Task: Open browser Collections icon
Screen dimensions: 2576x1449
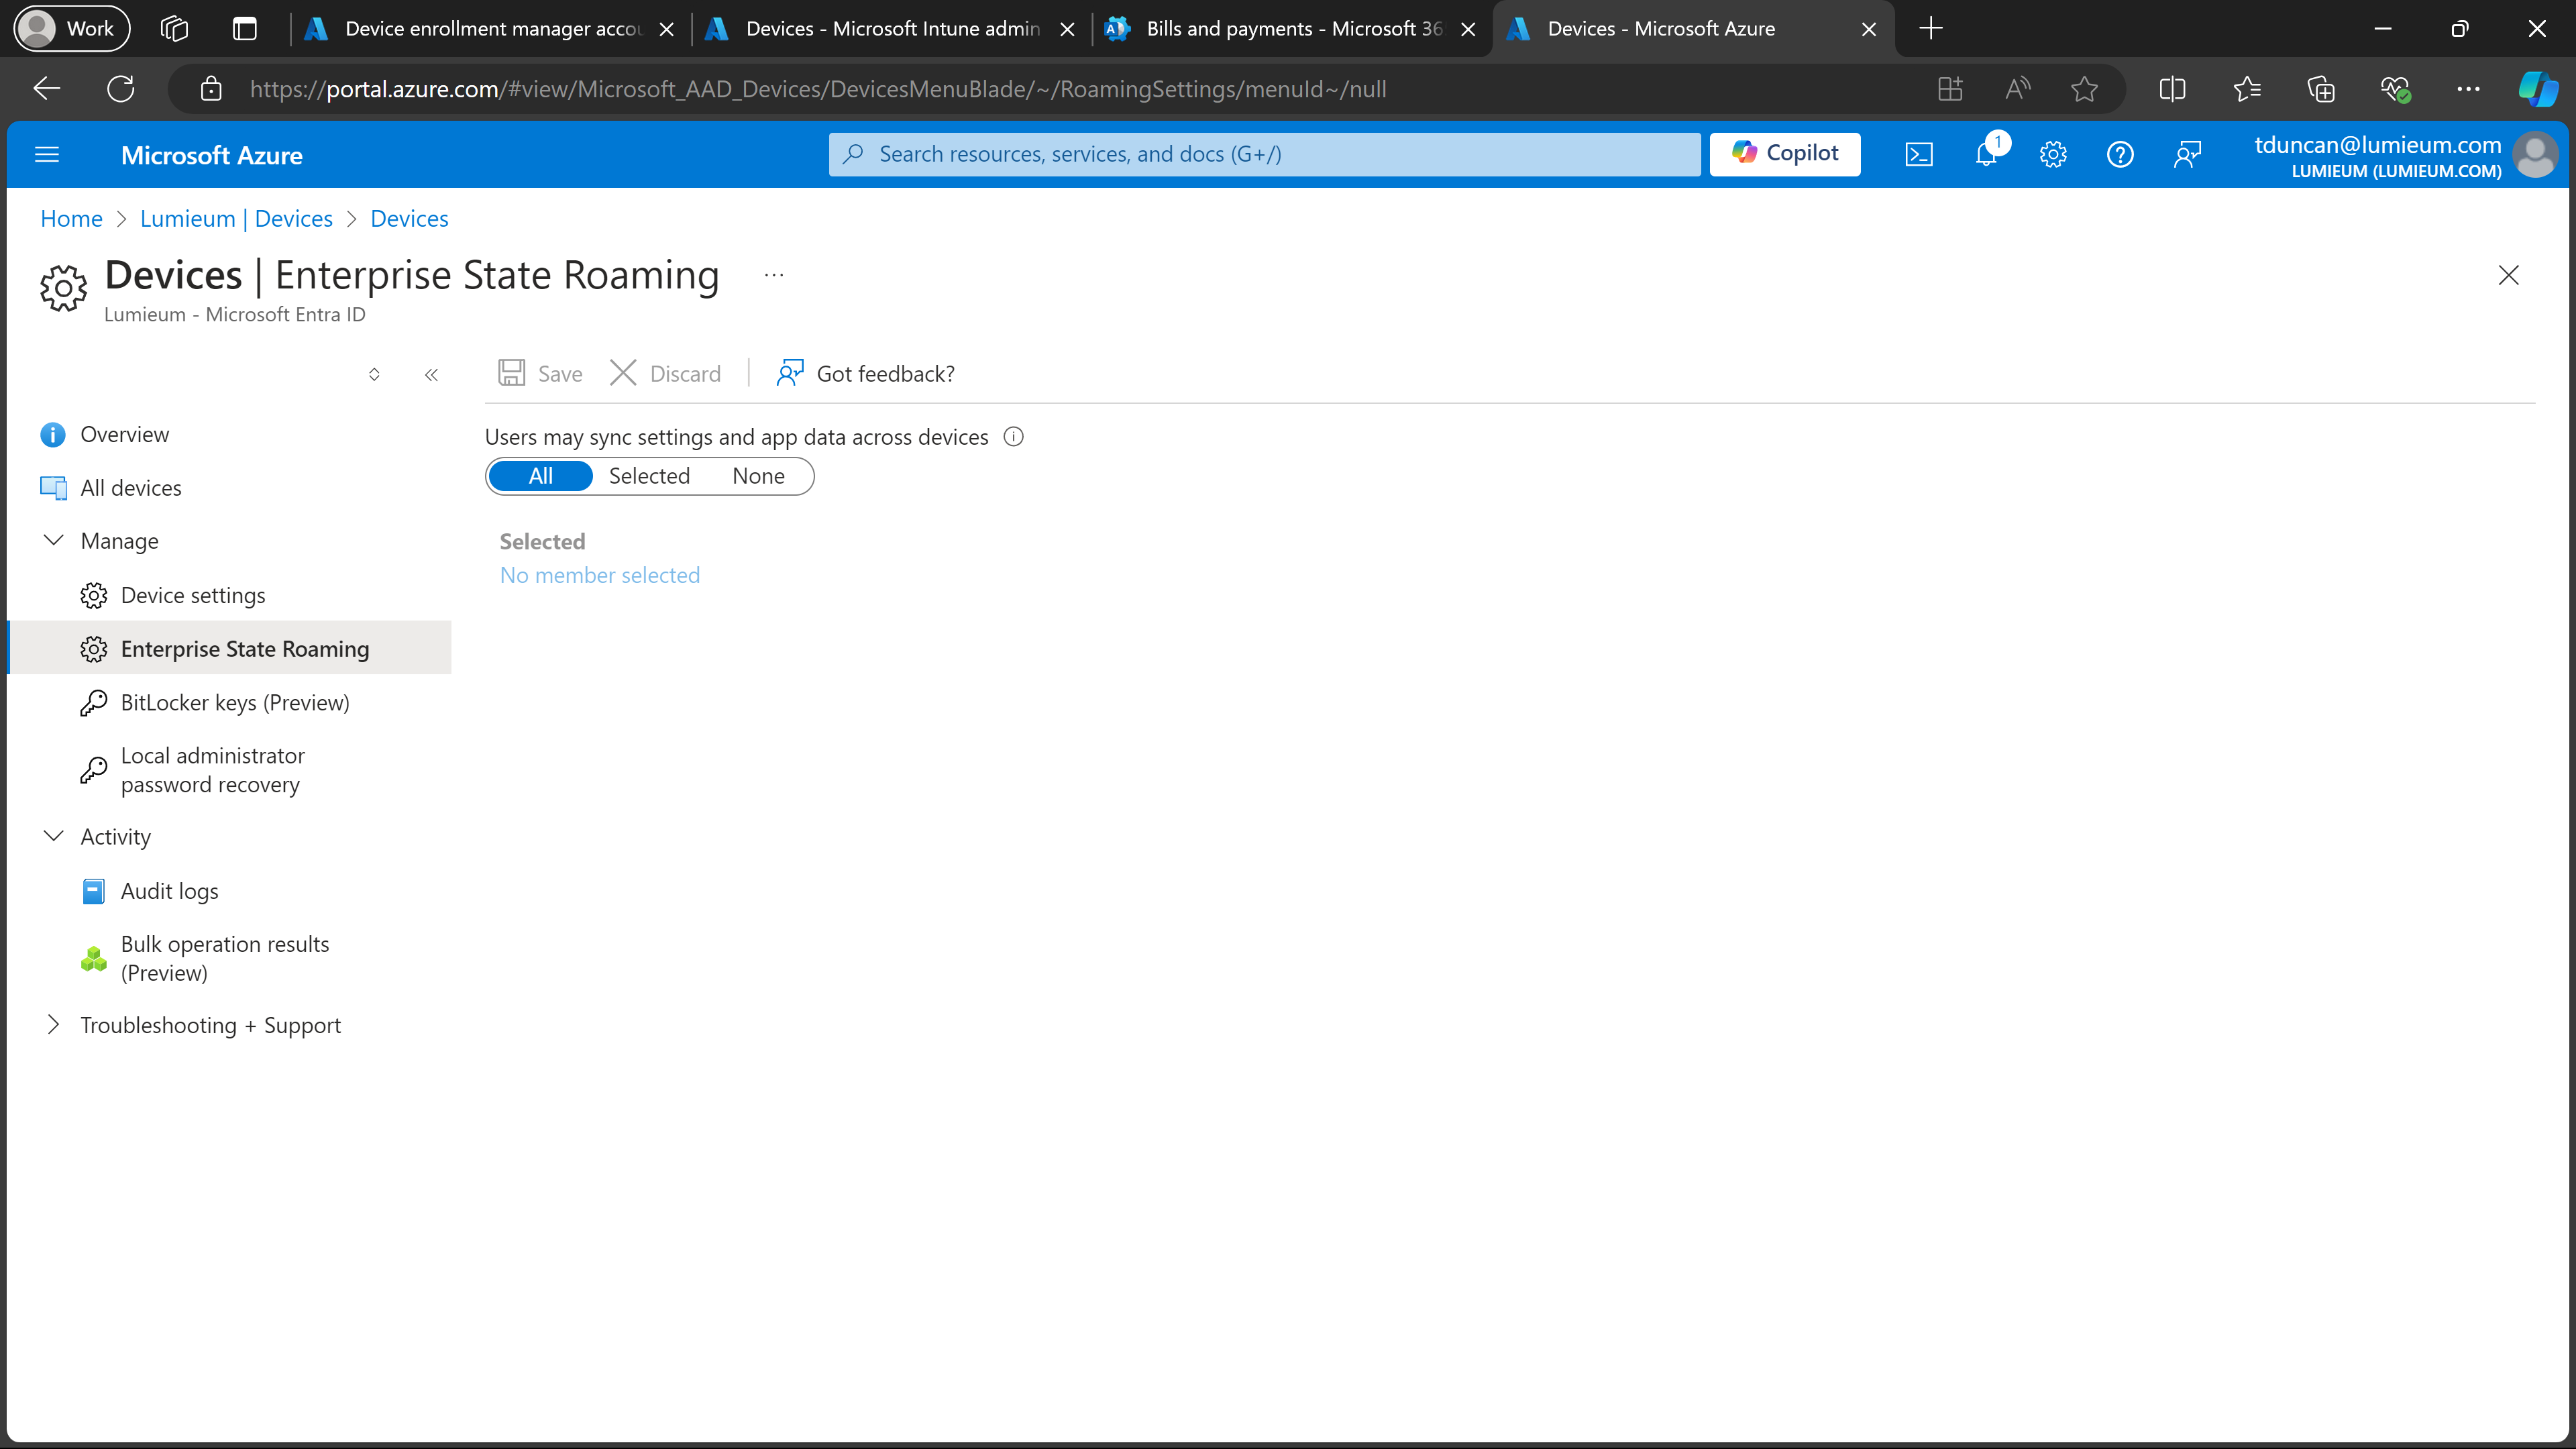Action: click(x=2320, y=89)
